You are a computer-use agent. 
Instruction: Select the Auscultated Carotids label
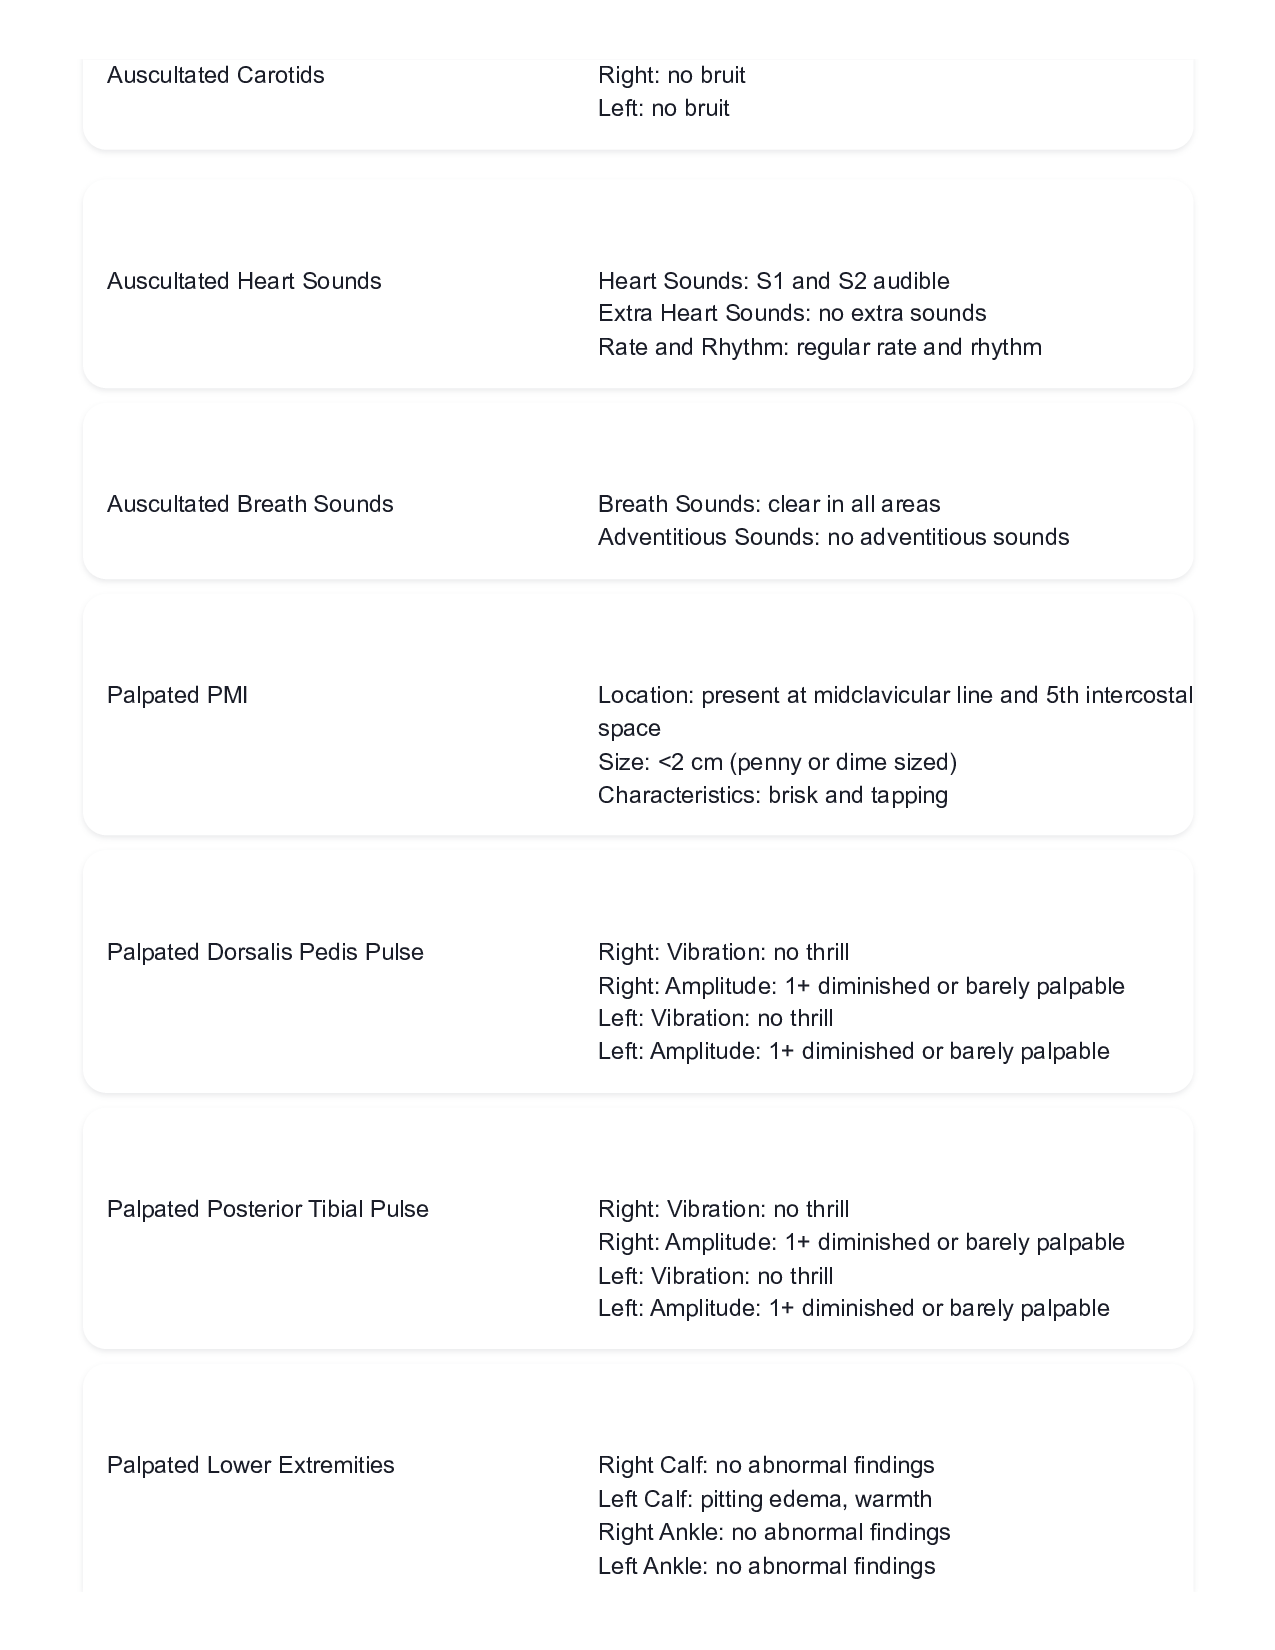pyautogui.click(x=216, y=75)
